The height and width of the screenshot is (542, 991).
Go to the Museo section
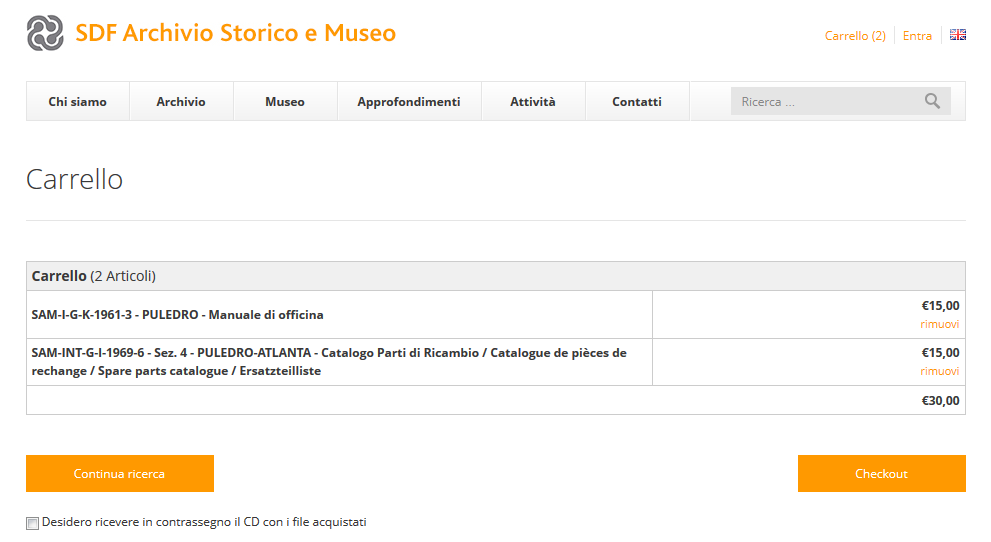click(x=285, y=102)
